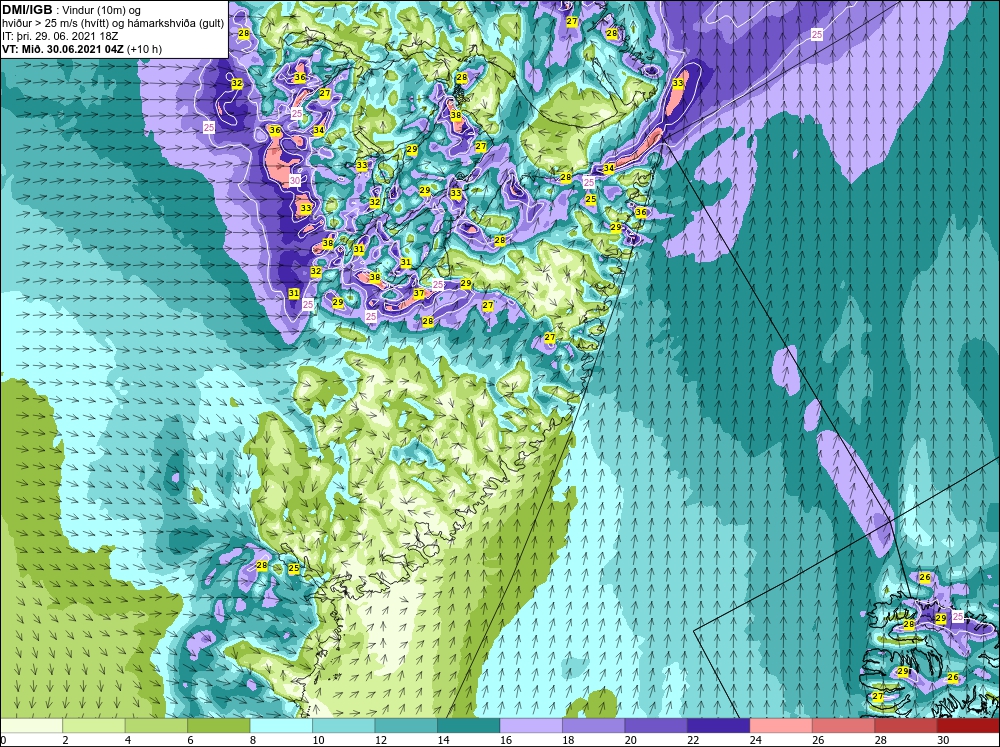
Task: Click the yellow '37' maximum gust label
Action: [x=418, y=293]
